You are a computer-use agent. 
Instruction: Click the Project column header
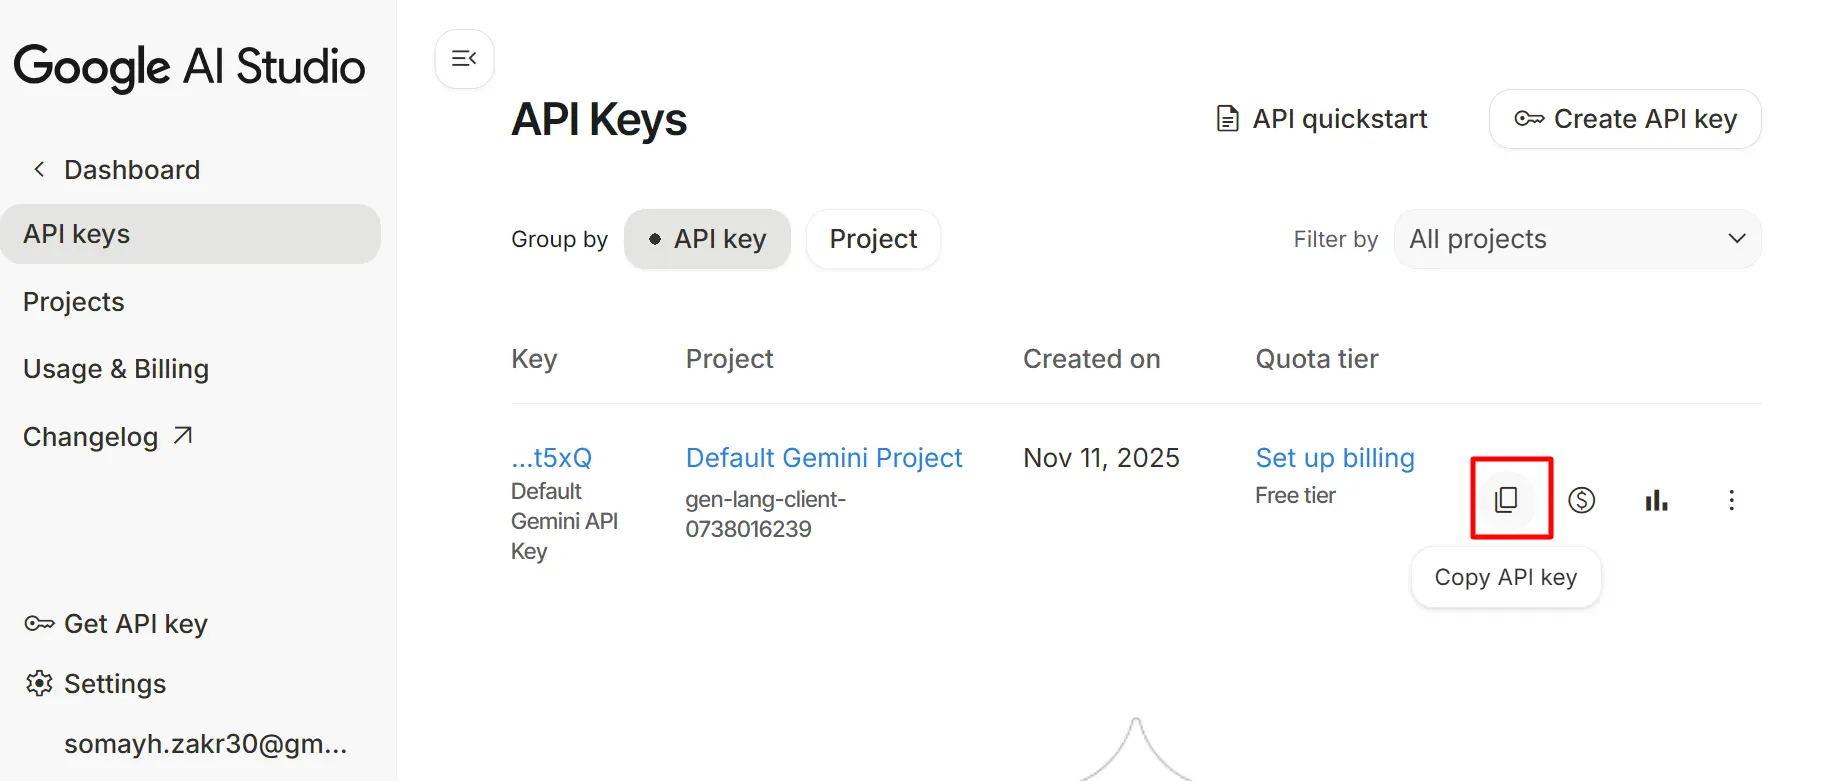(730, 359)
